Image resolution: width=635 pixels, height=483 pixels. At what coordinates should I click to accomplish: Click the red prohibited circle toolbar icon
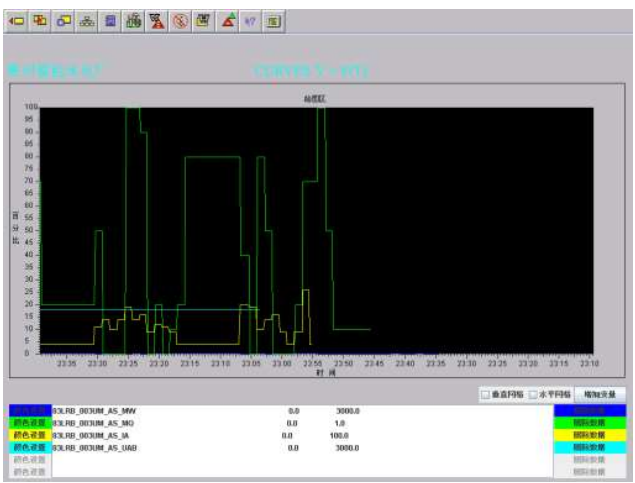(181, 21)
